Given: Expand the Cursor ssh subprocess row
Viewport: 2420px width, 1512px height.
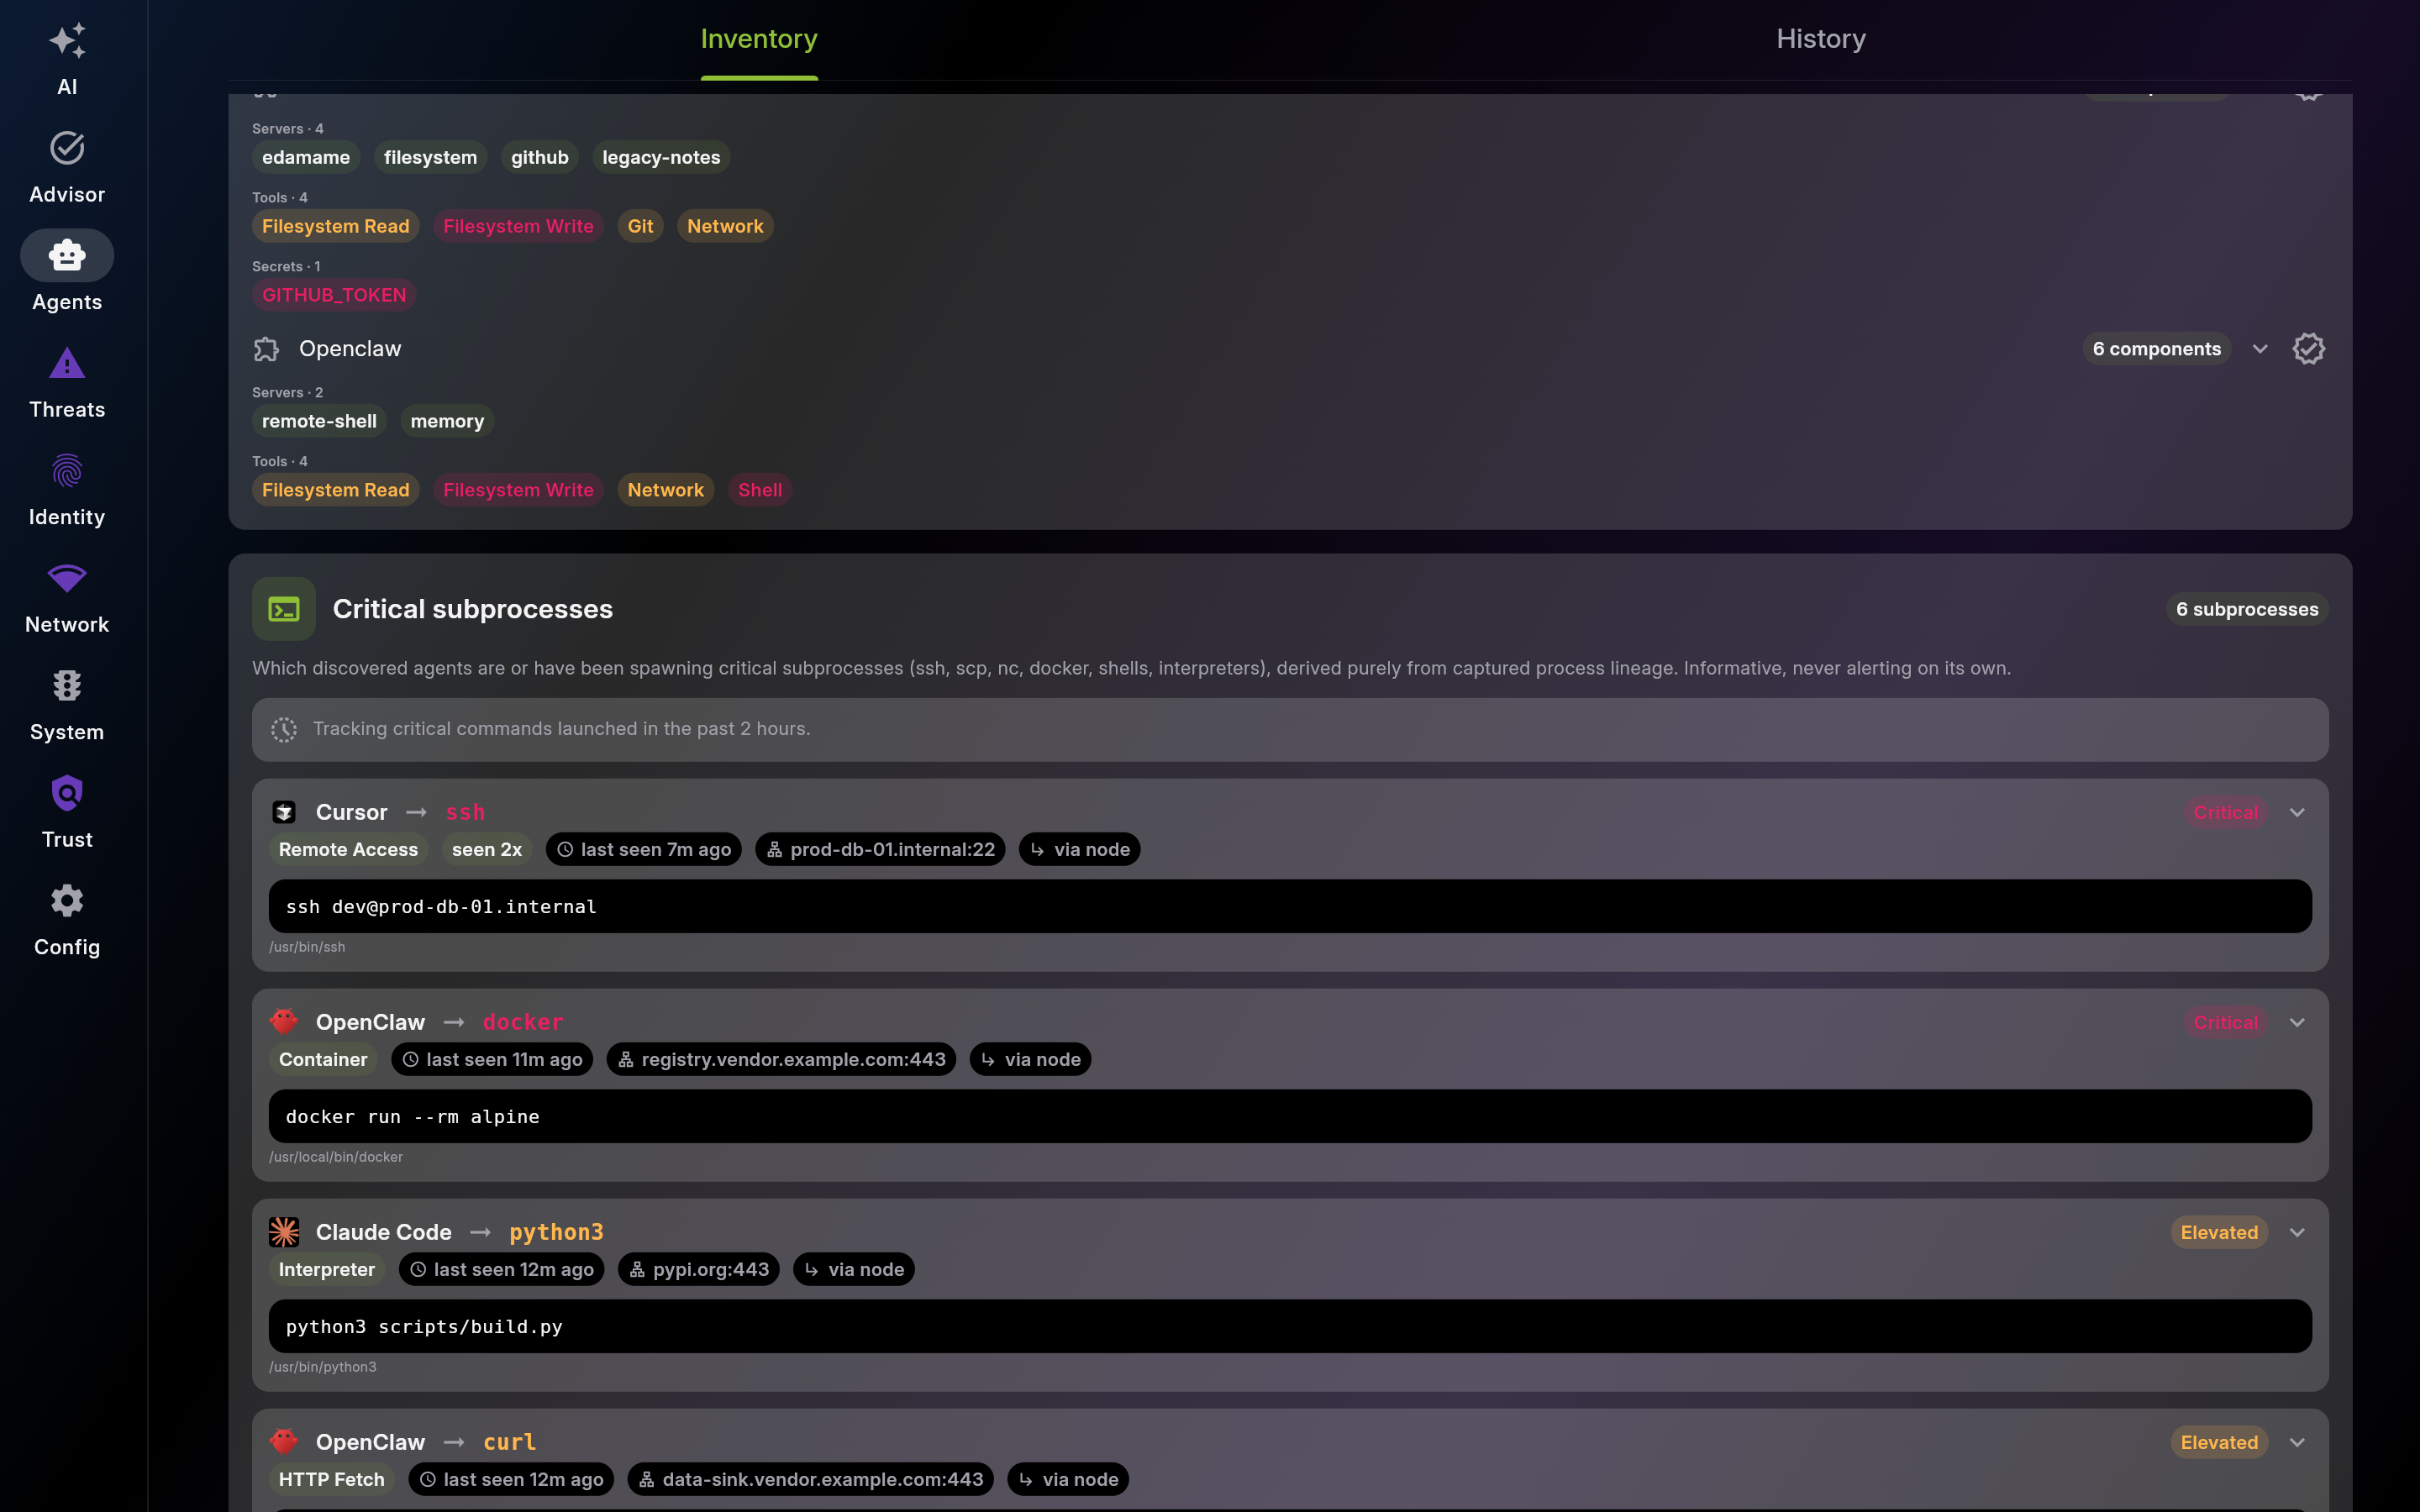Looking at the screenshot, I should point(2297,812).
